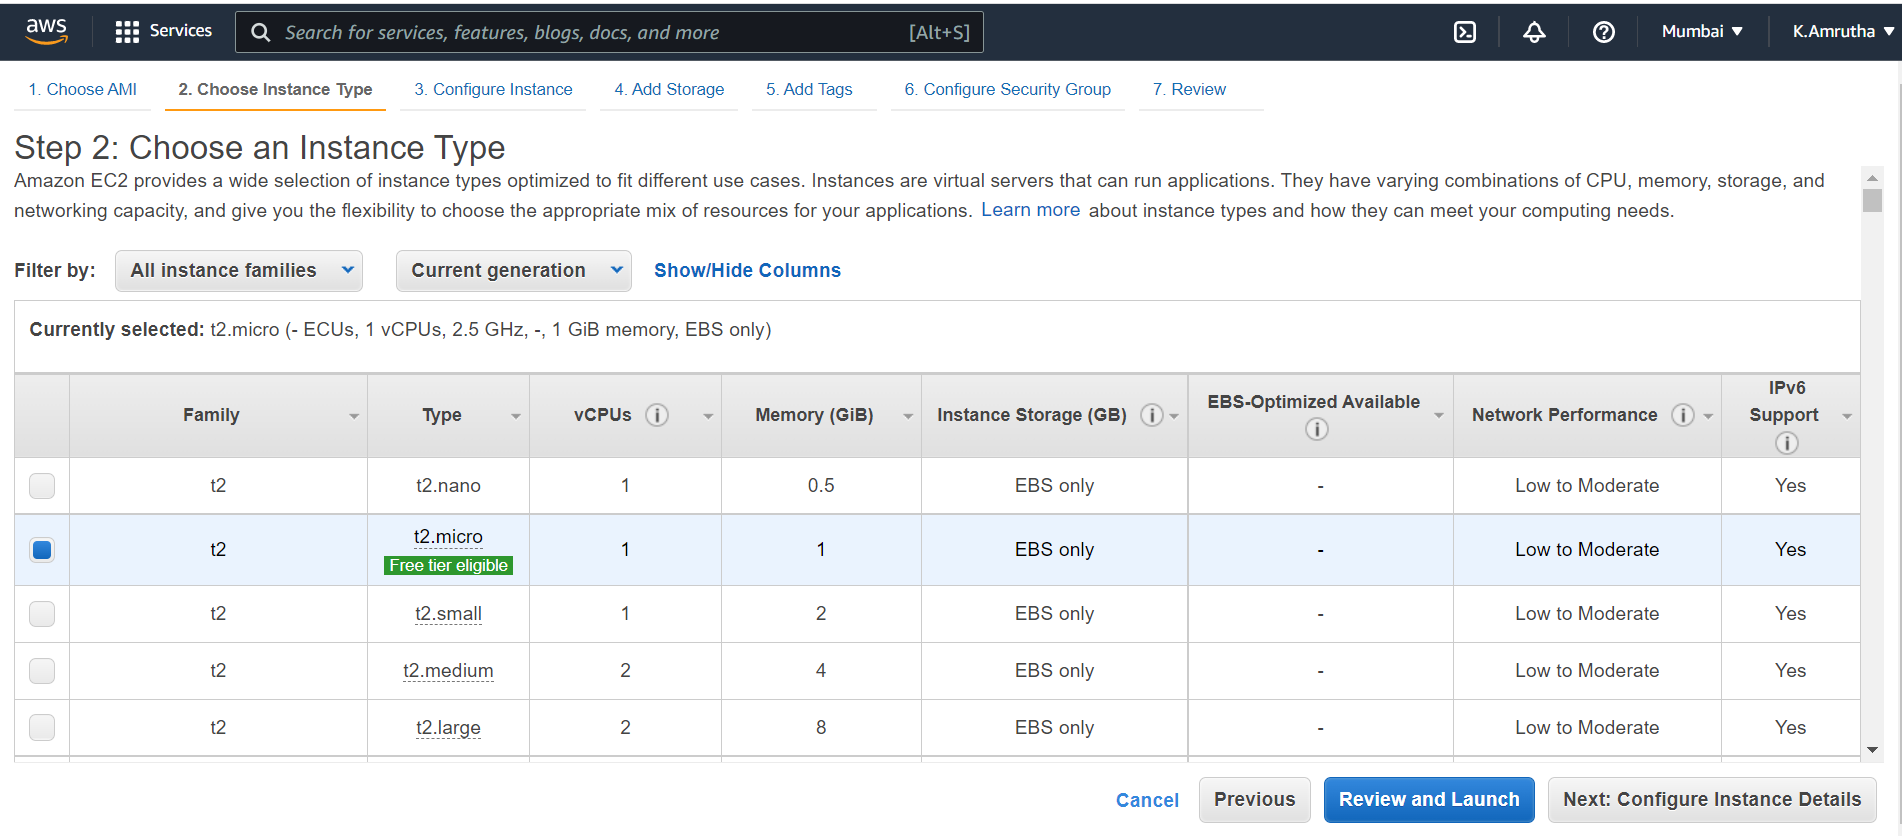Go to the 1. Choose AMI tab
Screen dimensions: 1902x836
82,90
